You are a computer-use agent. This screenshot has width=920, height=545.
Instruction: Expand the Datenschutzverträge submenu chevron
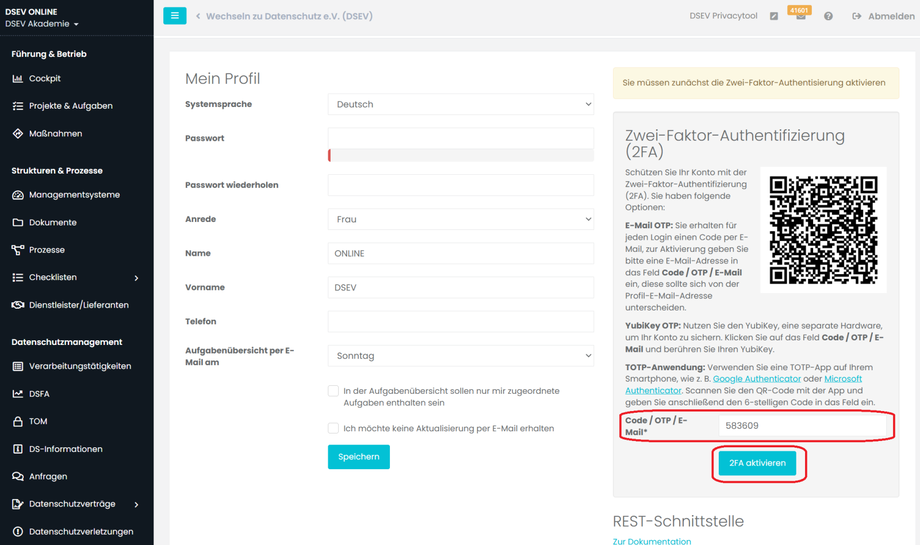[x=136, y=505]
